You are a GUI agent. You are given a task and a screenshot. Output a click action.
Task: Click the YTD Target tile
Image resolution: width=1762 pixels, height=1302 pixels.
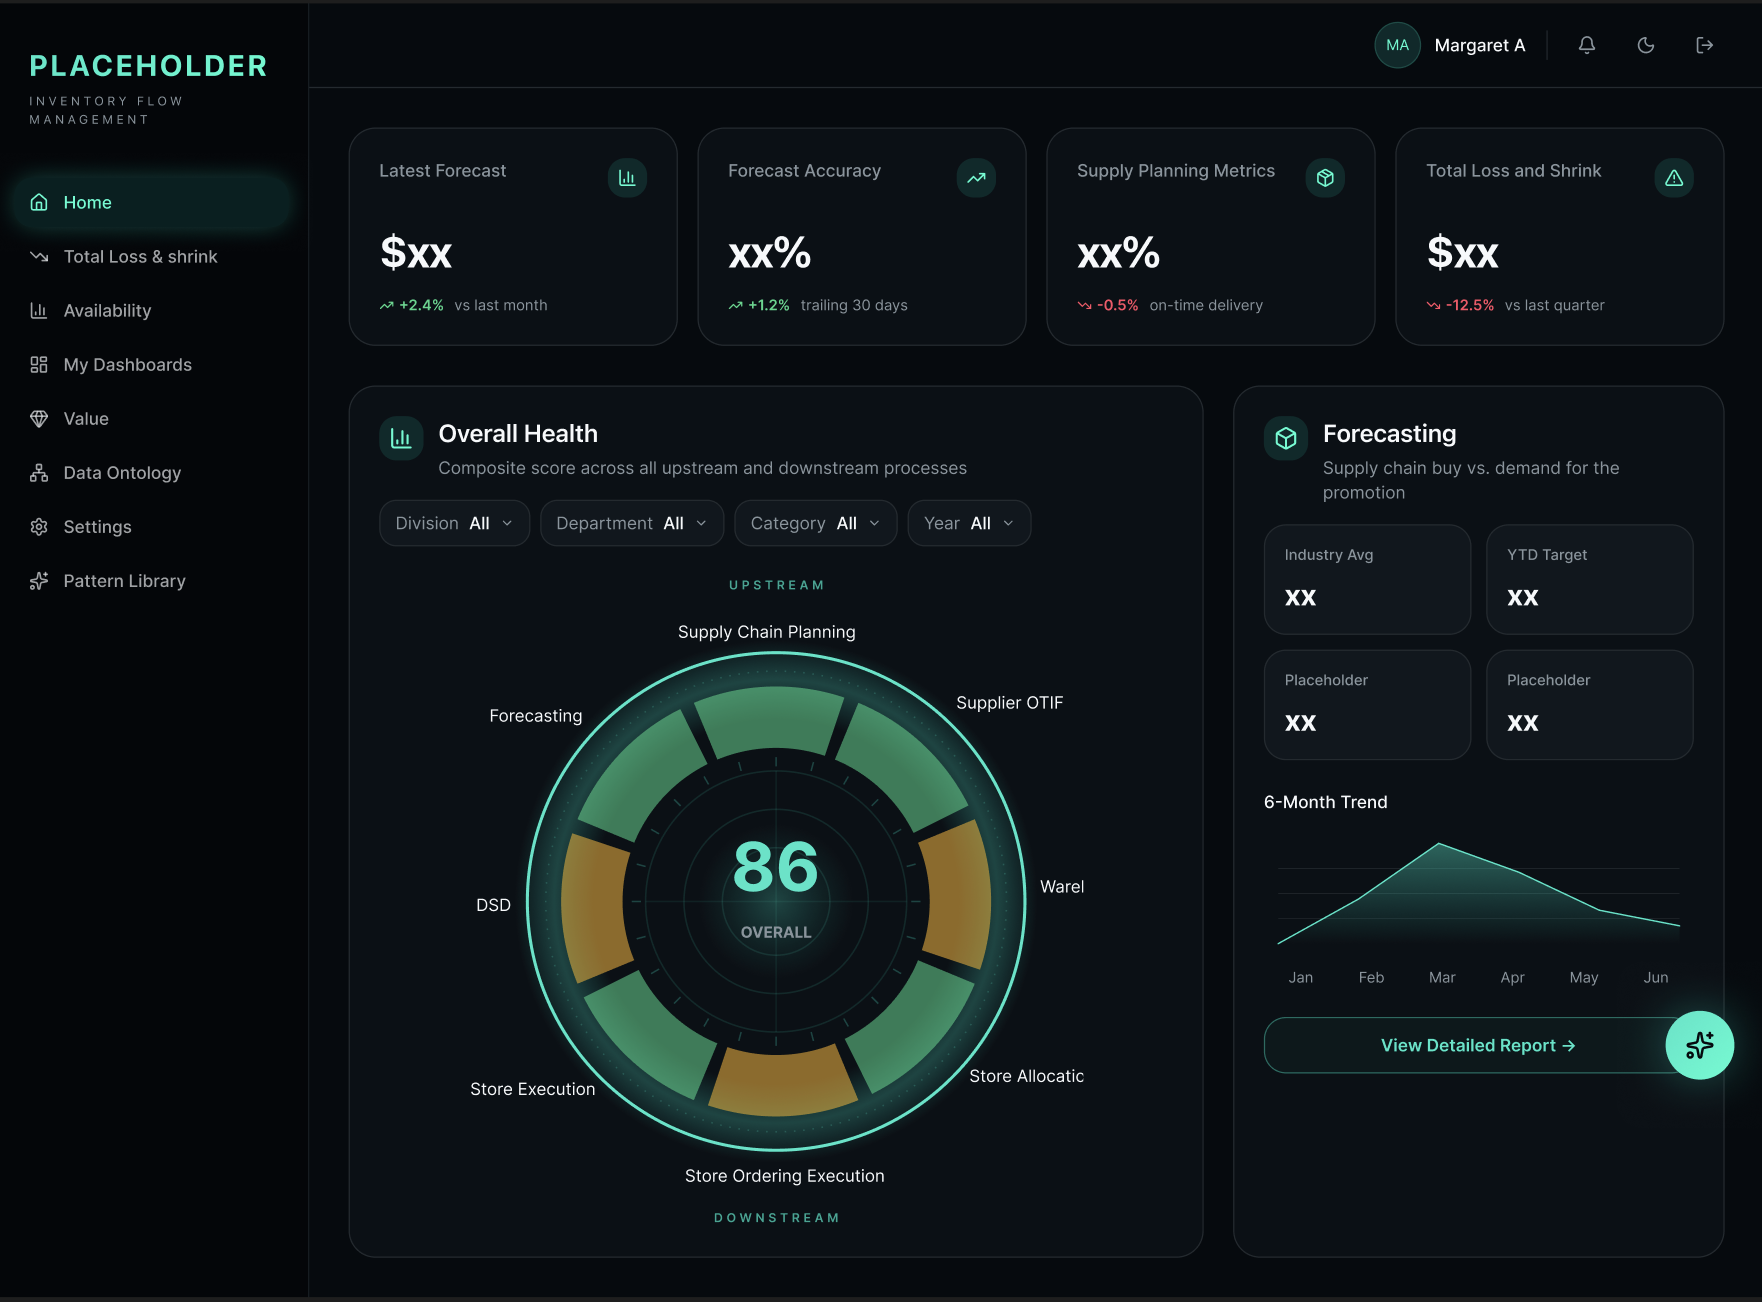1589,579
